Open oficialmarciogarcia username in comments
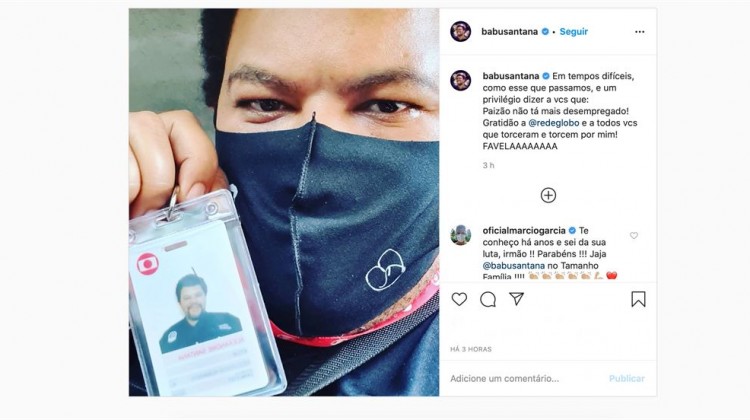 click(x=524, y=231)
